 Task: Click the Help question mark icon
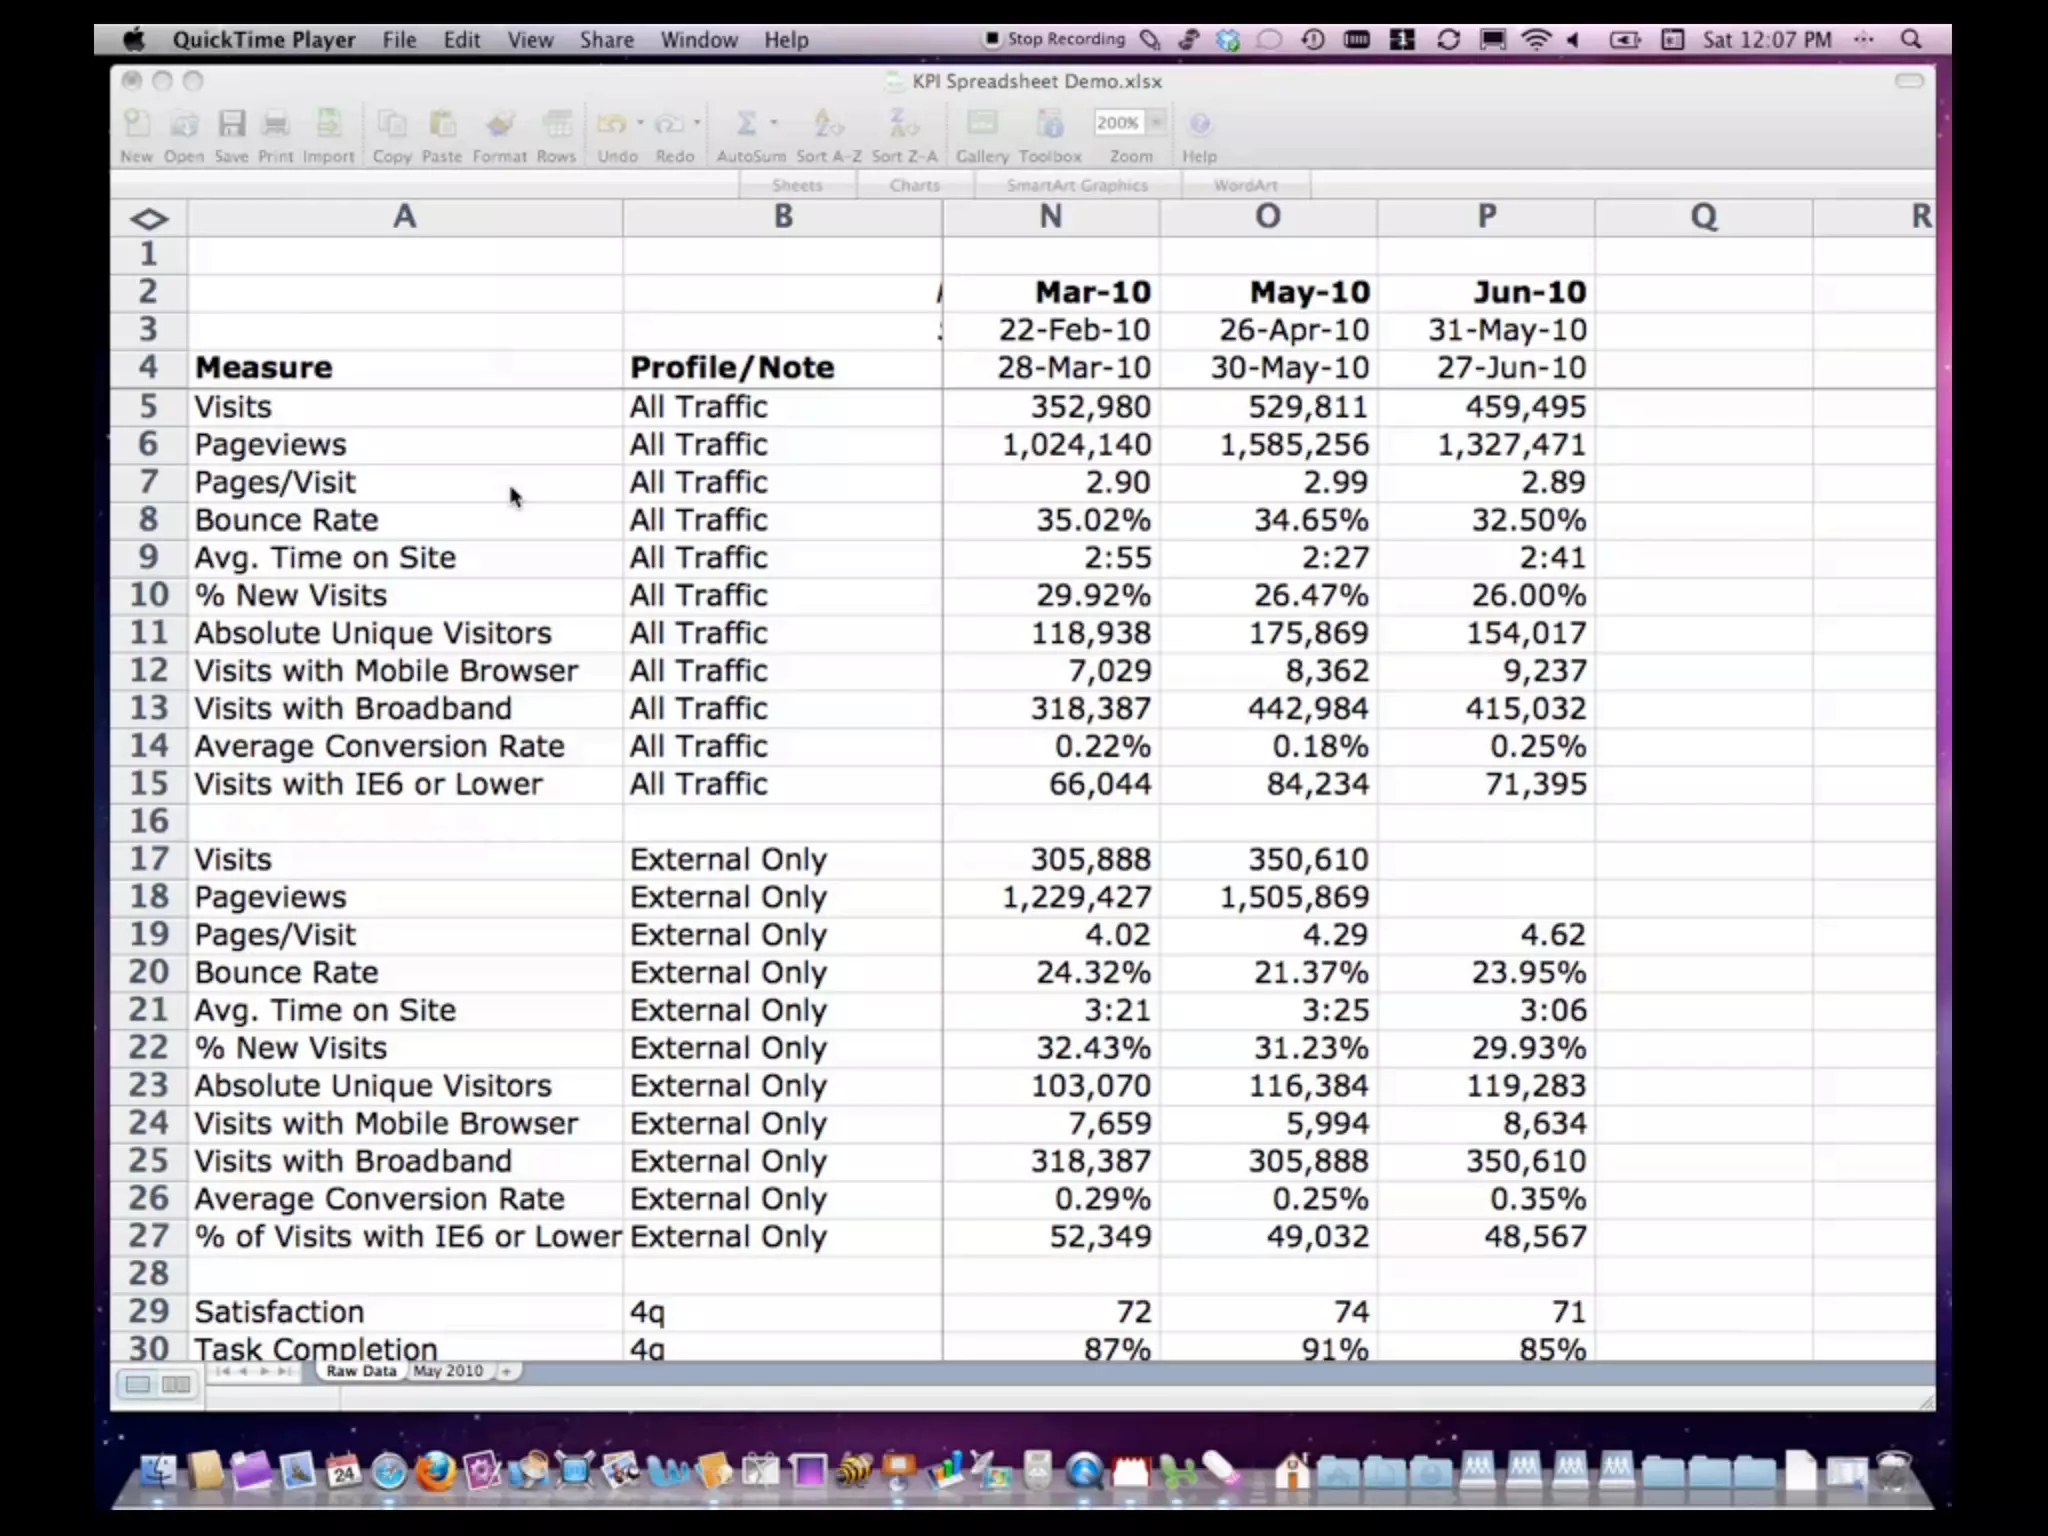tap(1199, 124)
